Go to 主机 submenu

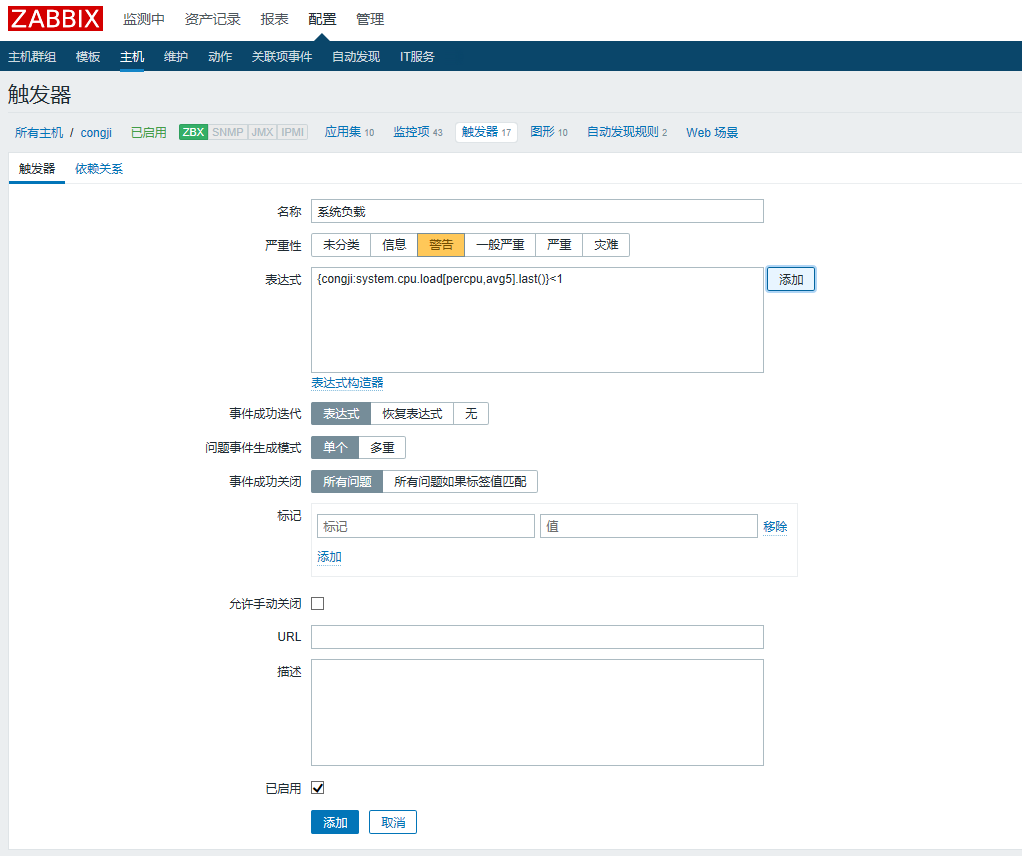(x=132, y=57)
